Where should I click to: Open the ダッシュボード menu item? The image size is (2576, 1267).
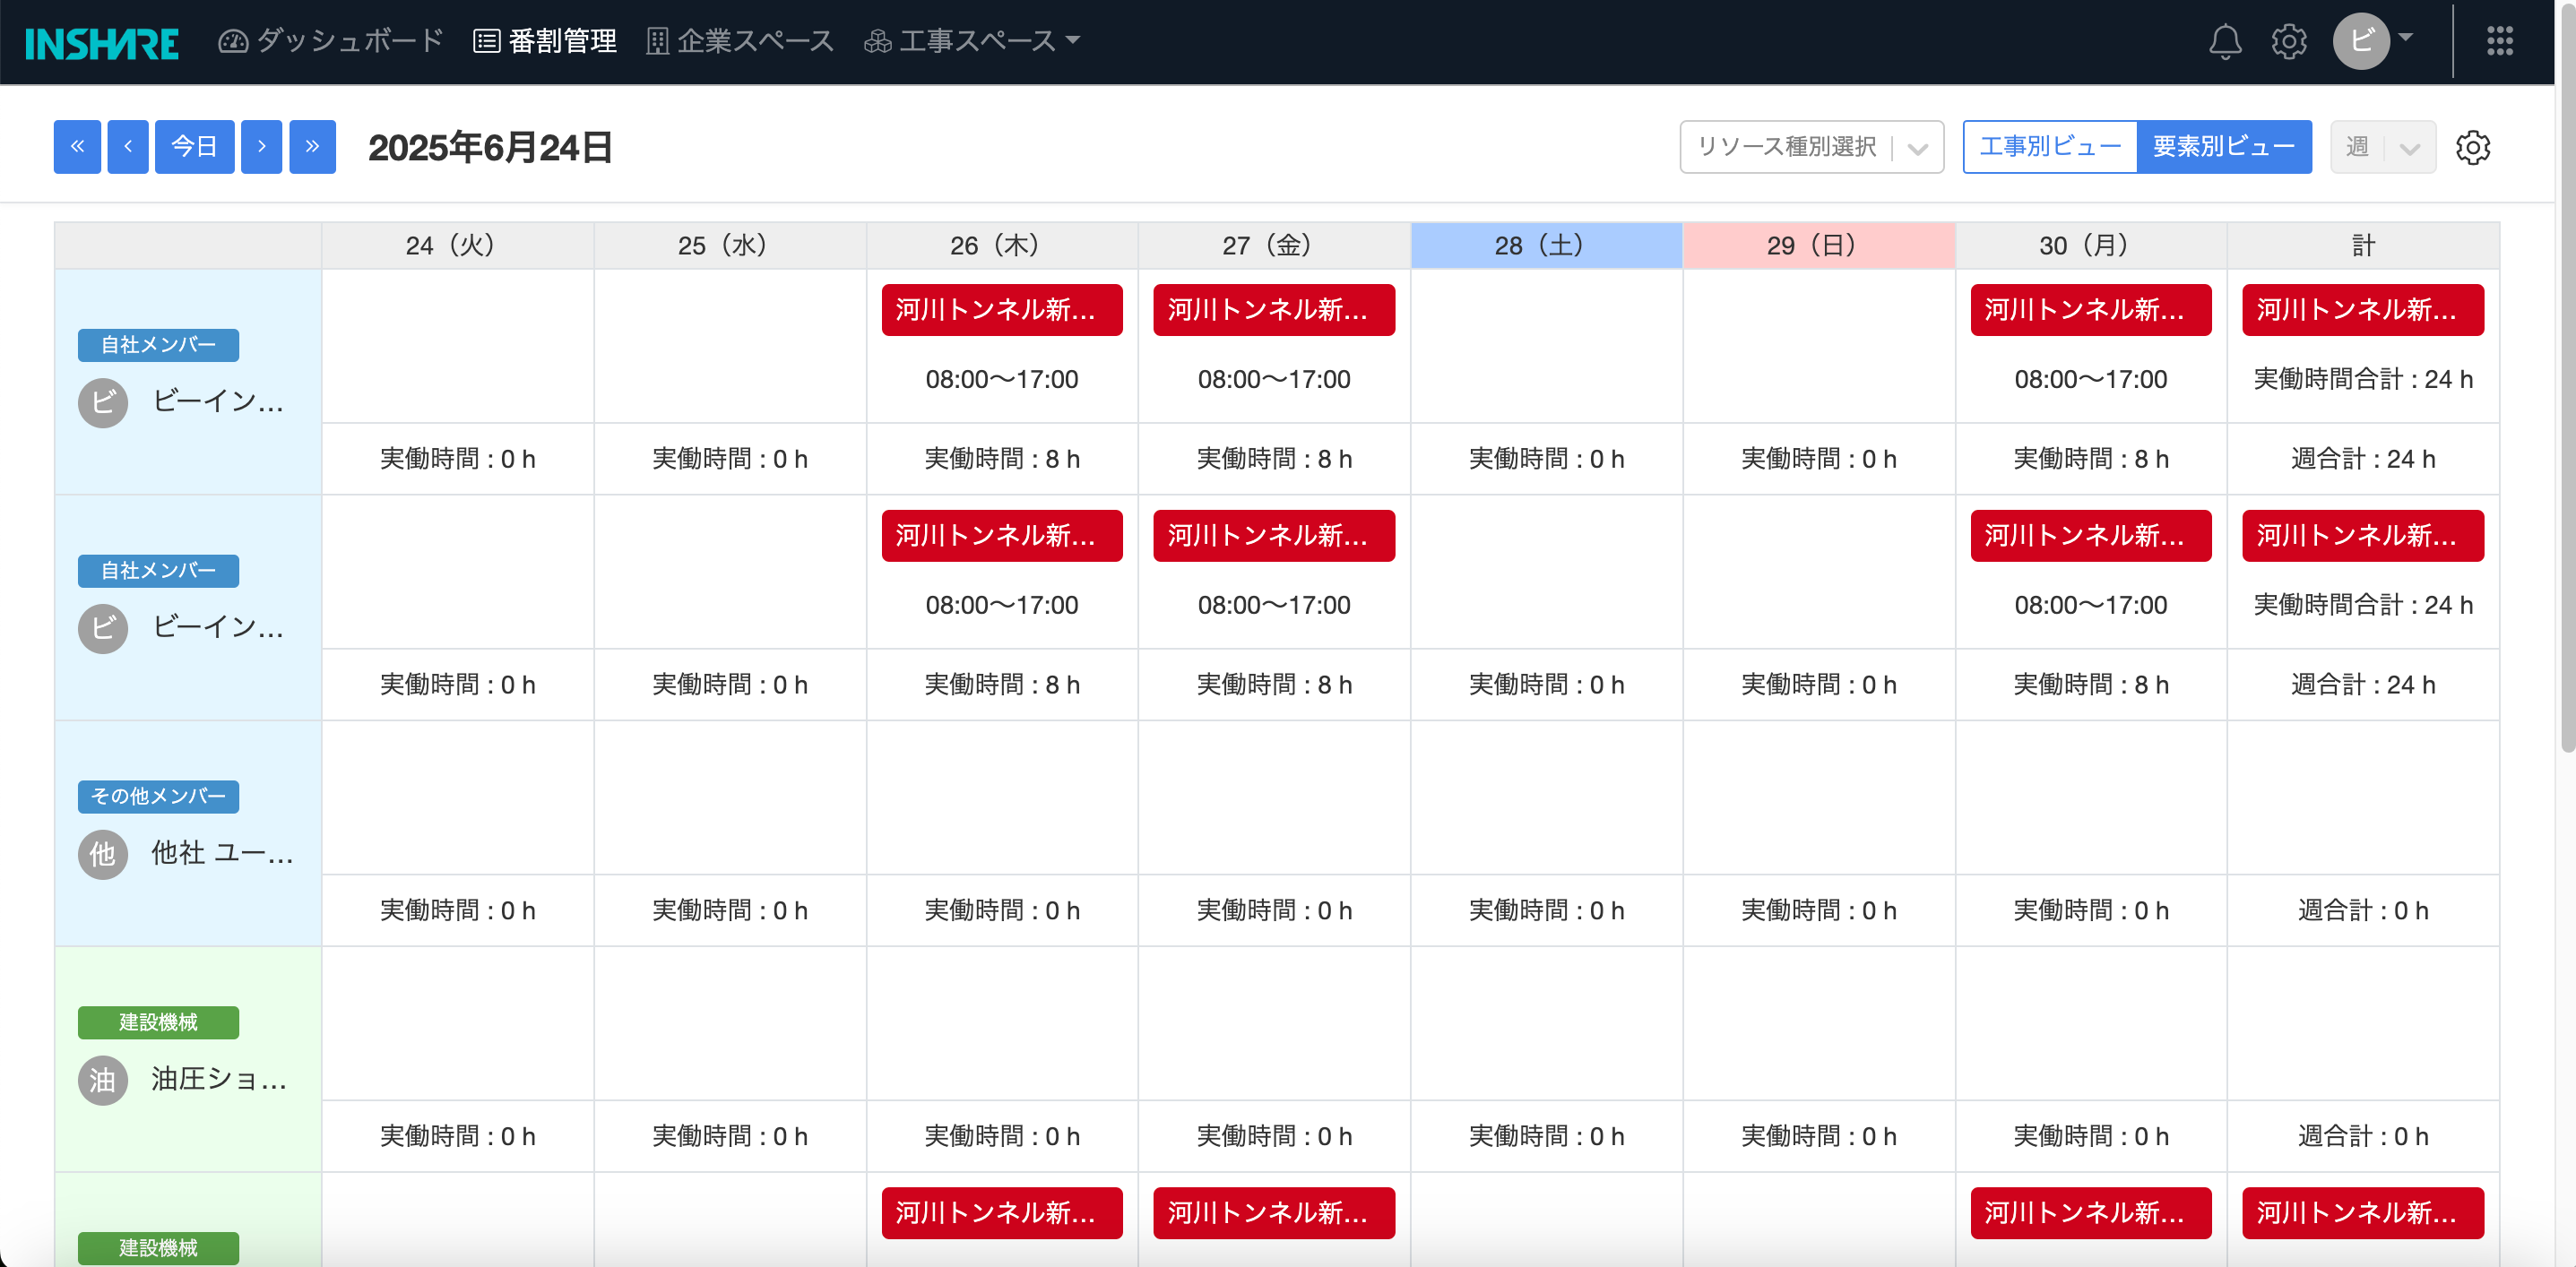[x=331, y=41]
